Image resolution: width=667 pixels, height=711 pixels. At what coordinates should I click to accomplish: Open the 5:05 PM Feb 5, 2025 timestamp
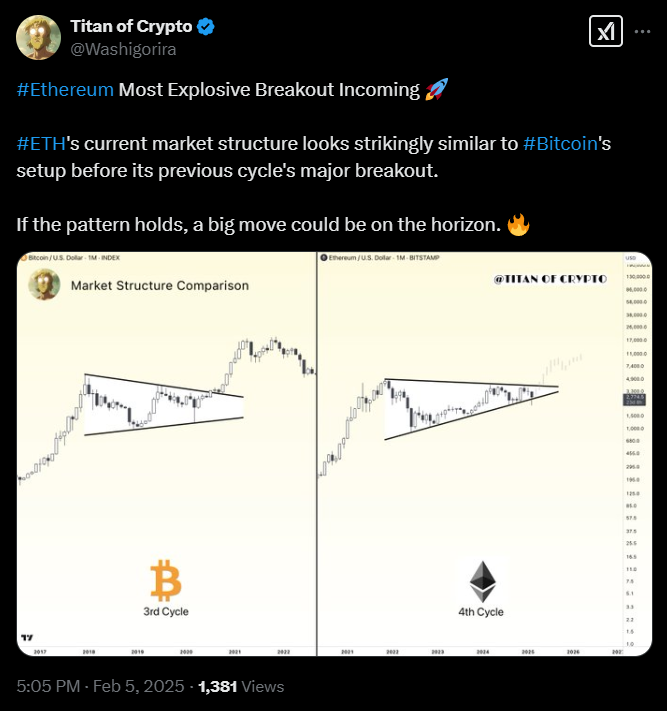[x=98, y=687]
